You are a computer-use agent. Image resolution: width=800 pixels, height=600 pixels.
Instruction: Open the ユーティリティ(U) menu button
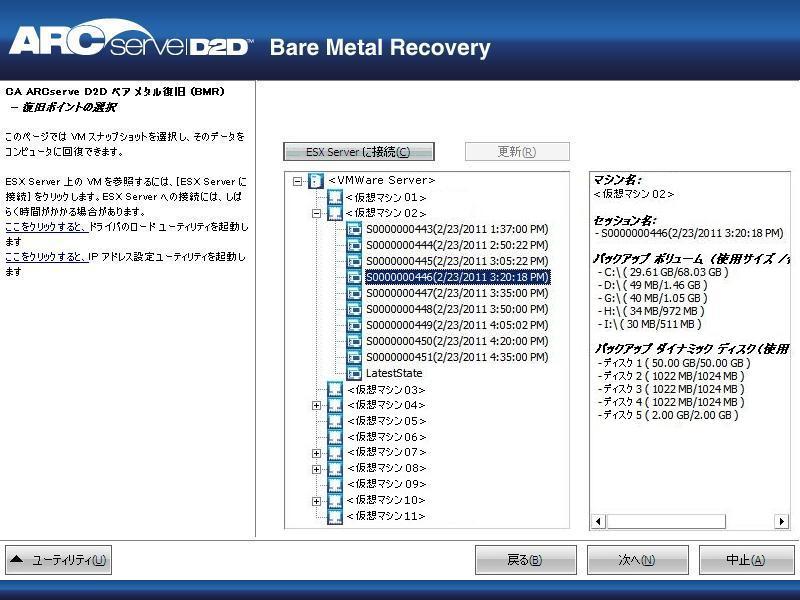[58, 560]
